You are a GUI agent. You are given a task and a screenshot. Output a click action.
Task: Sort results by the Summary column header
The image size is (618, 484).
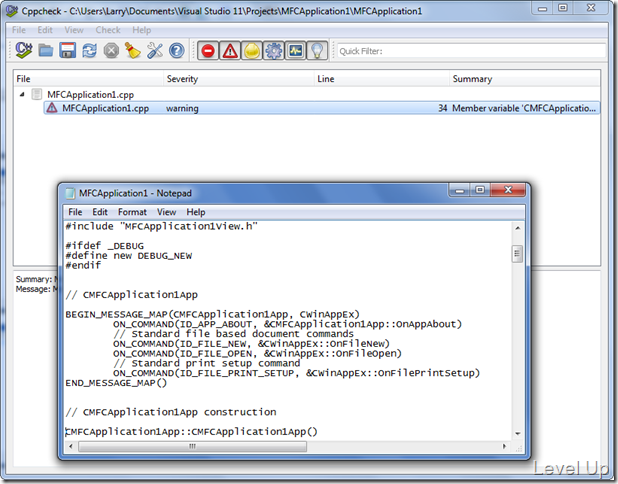click(525, 79)
